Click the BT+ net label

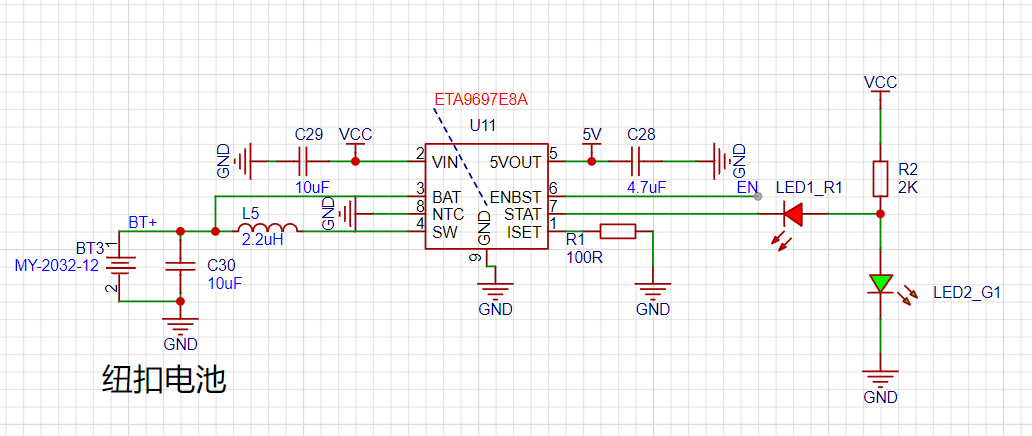pos(143,221)
